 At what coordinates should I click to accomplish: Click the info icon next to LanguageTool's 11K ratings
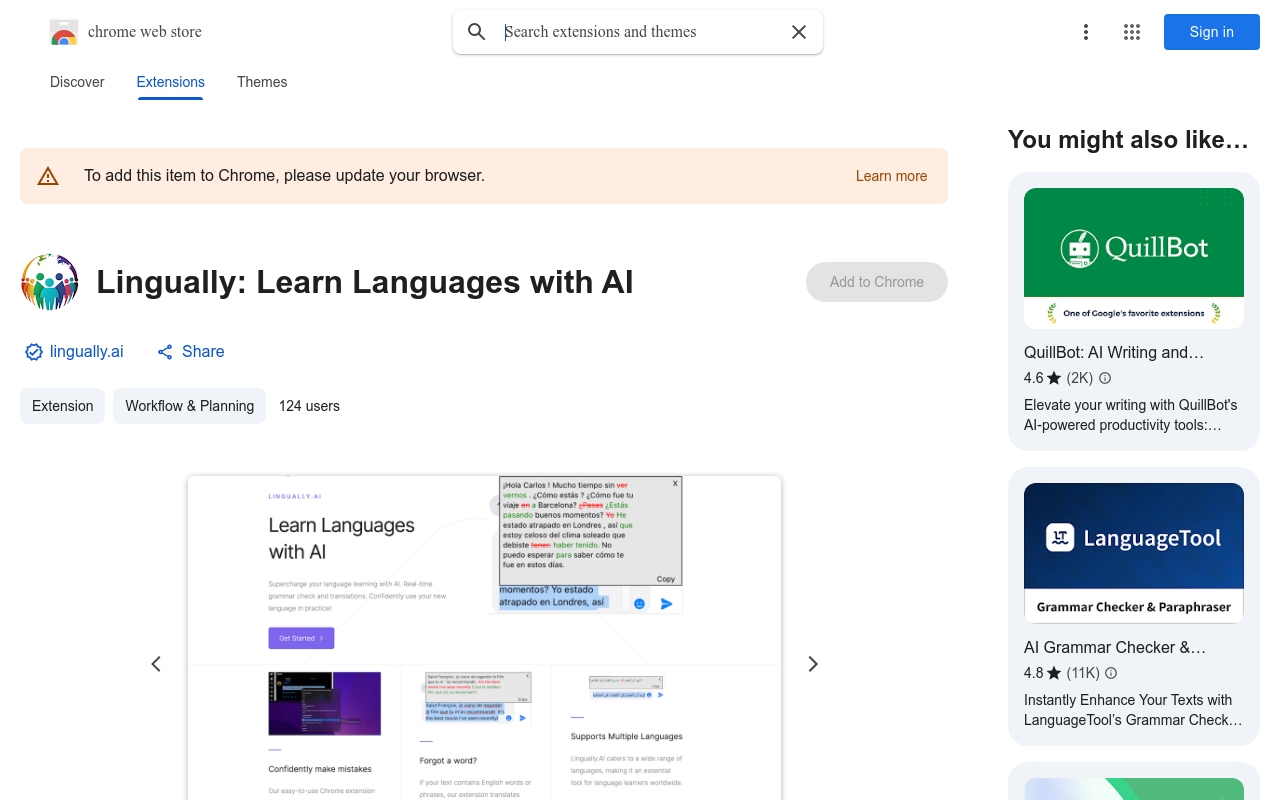[1111, 673]
